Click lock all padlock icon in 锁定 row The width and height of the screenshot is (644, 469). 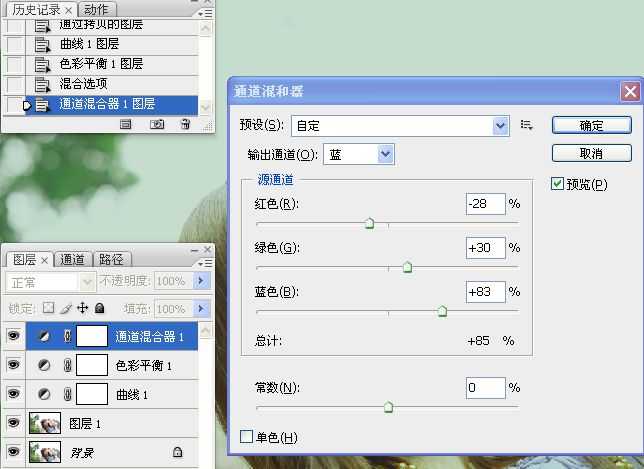click(99, 308)
